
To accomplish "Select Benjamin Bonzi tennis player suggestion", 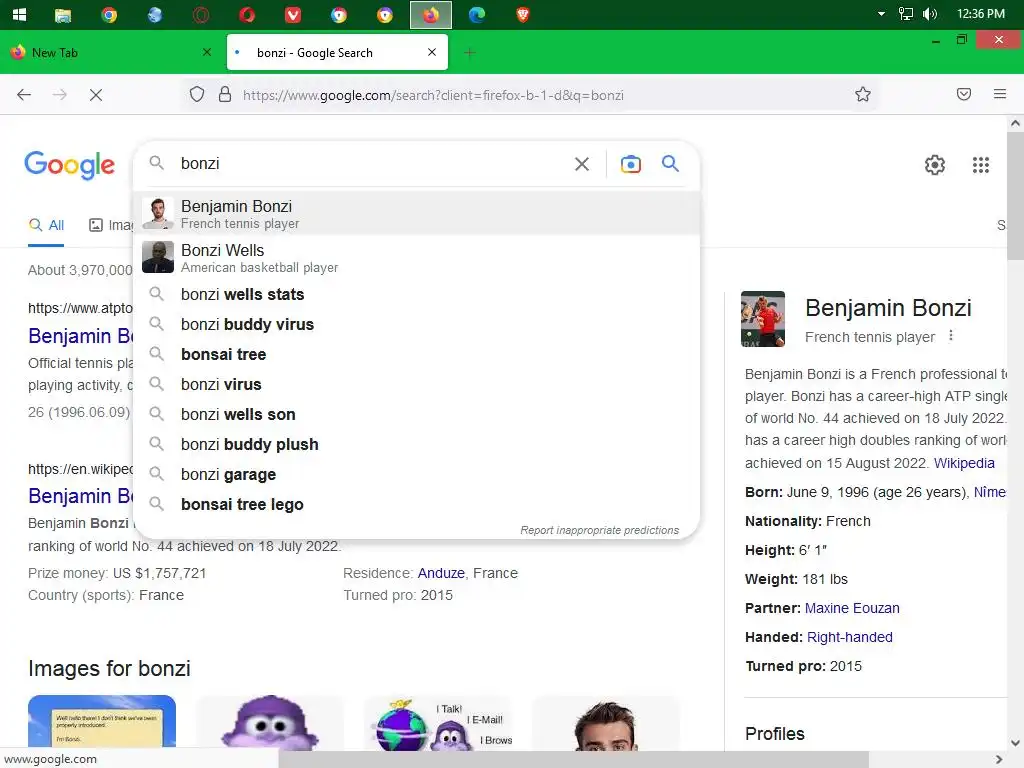I will pyautogui.click(x=417, y=214).
